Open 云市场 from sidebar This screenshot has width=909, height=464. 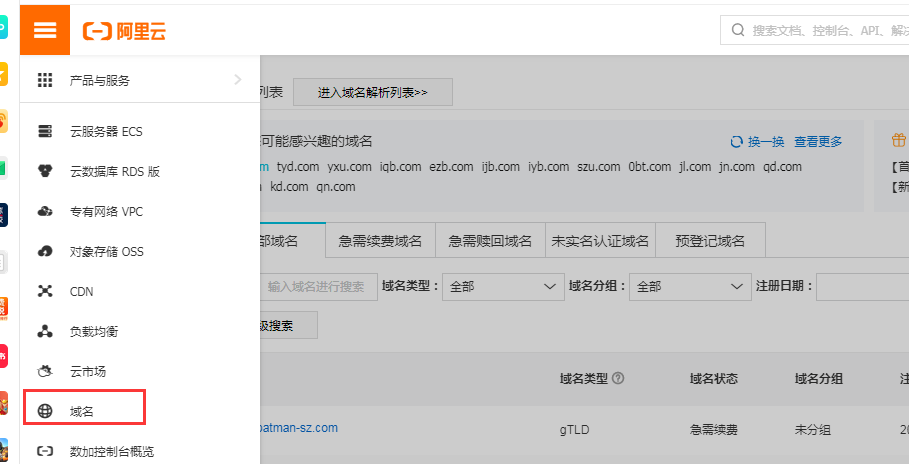[x=87, y=371]
